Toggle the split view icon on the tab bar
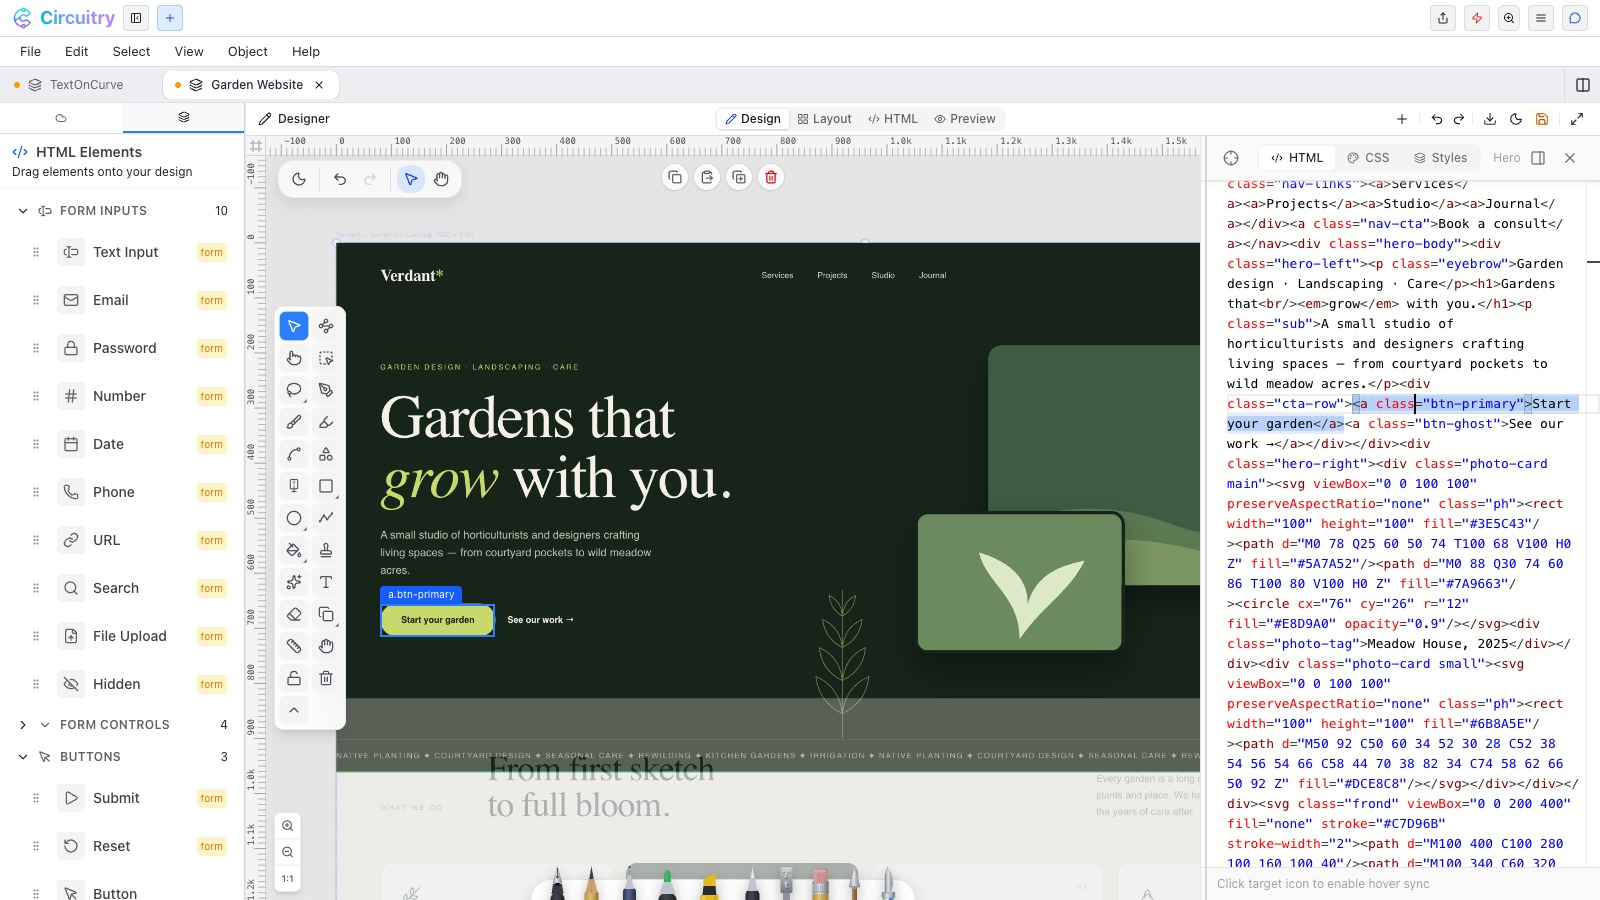 coord(1583,85)
